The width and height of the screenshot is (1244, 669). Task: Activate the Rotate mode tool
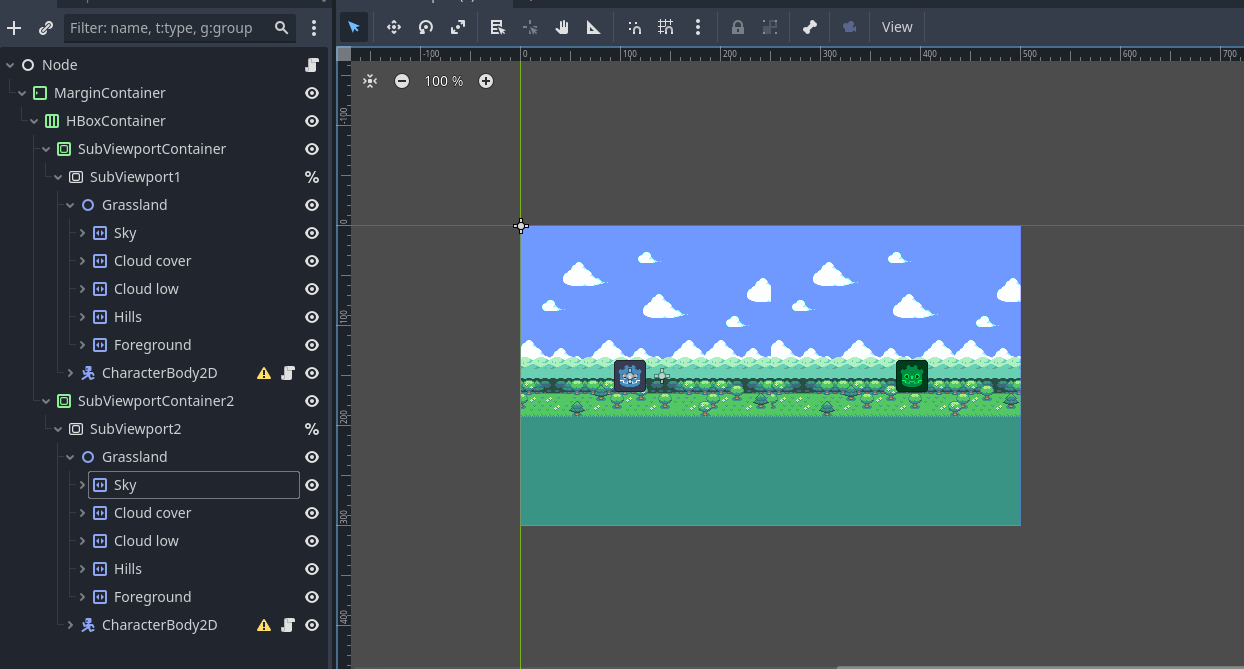pos(425,27)
